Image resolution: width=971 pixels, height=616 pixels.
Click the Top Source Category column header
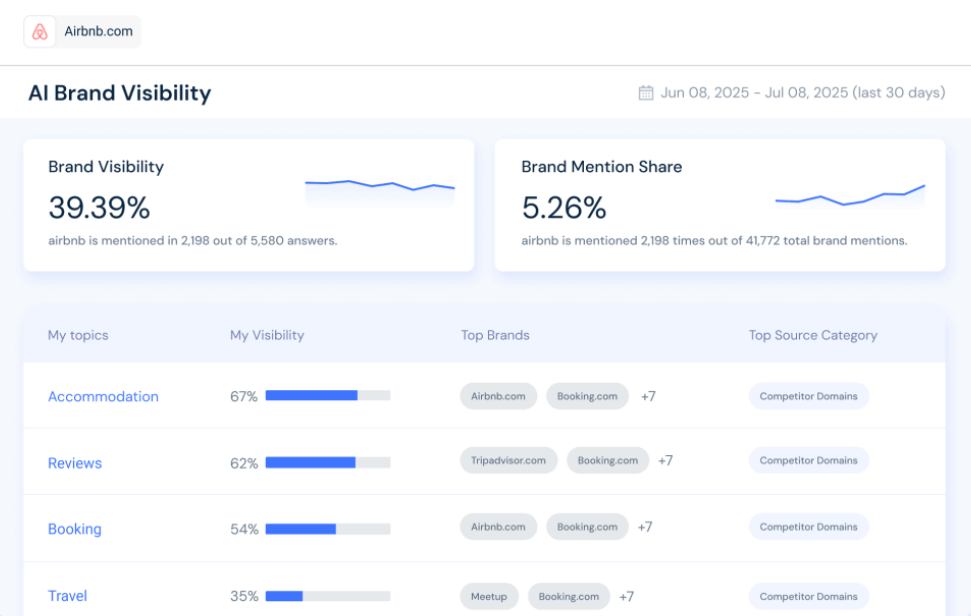coord(812,335)
